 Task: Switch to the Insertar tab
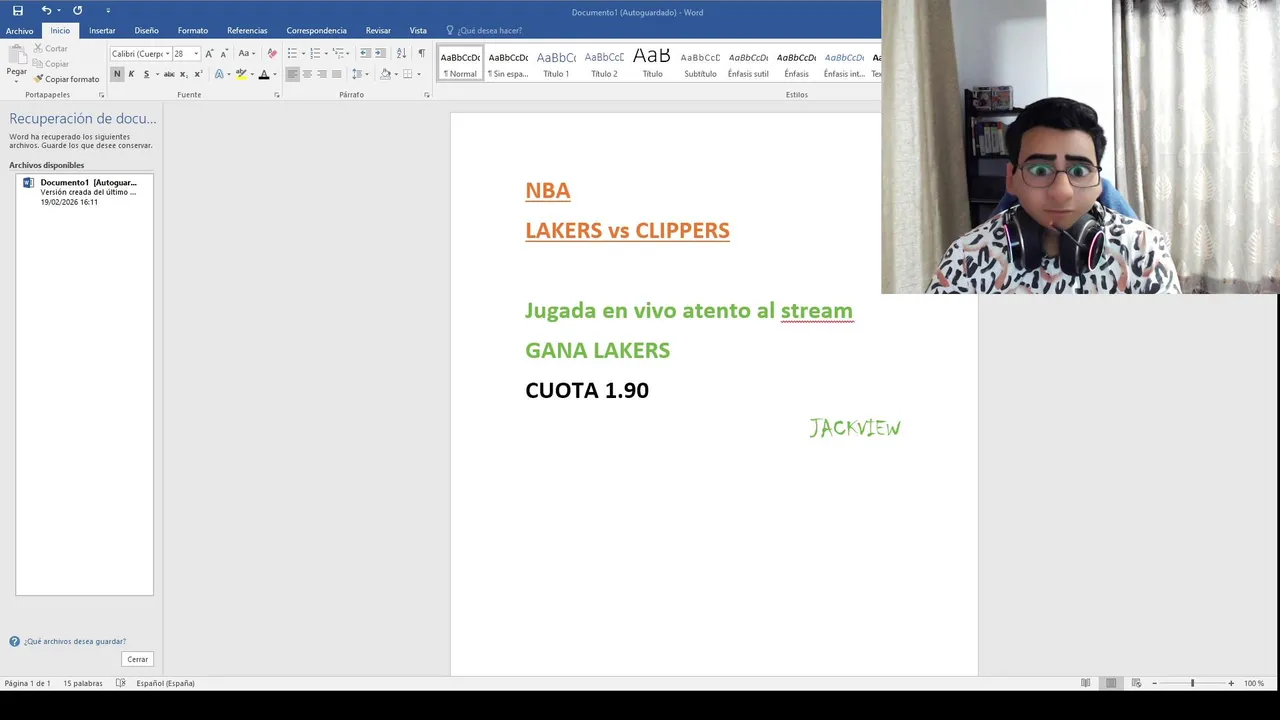(x=102, y=31)
